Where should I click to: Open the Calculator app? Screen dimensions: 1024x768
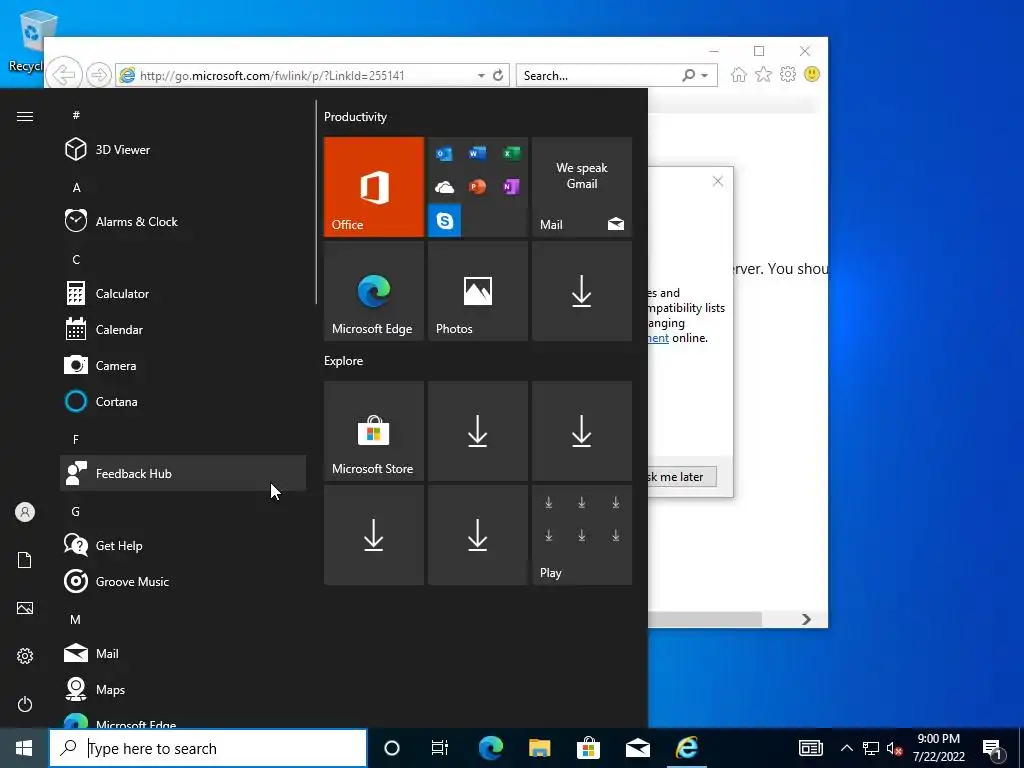[x=183, y=293]
